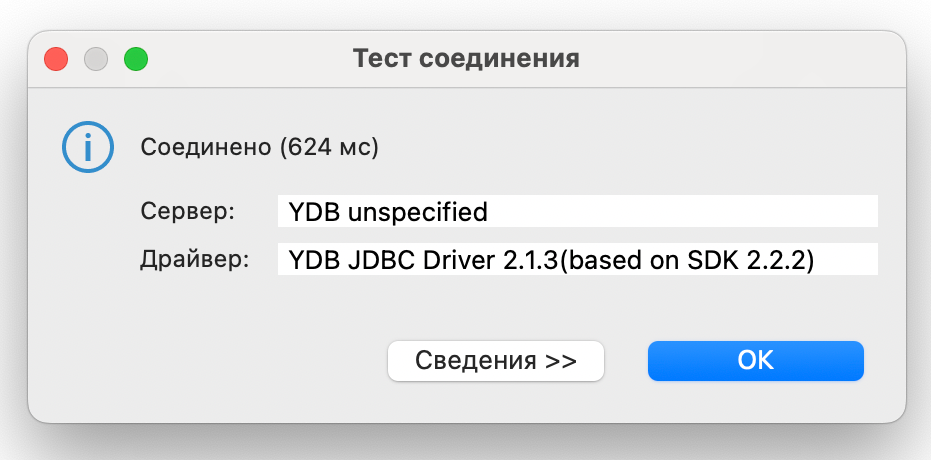Click the blue information icon
The image size is (931, 460).
click(87, 148)
